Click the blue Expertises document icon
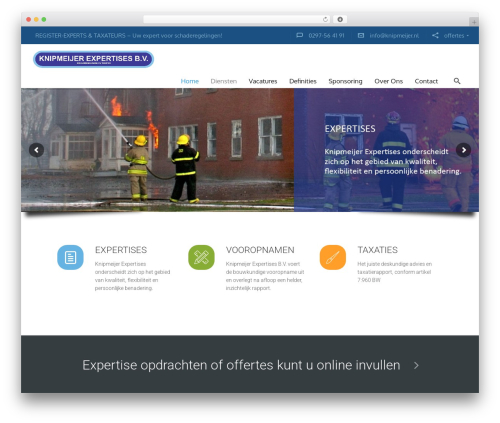Image resolution: width=500 pixels, height=423 pixels. coord(70,257)
